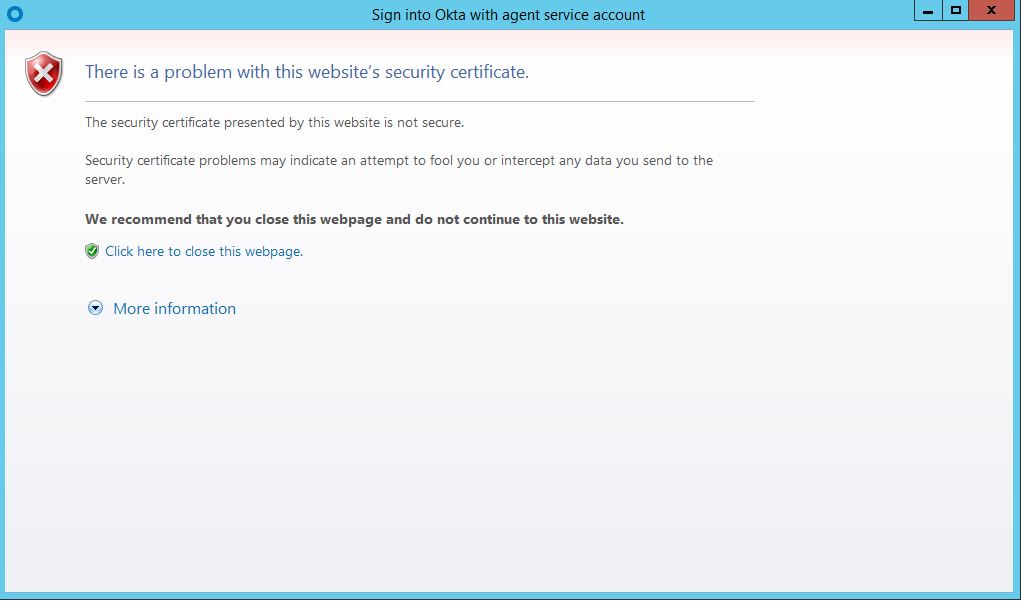Expand More information using the circled arrow
Screen dimensions: 1021x601
(x=96, y=309)
